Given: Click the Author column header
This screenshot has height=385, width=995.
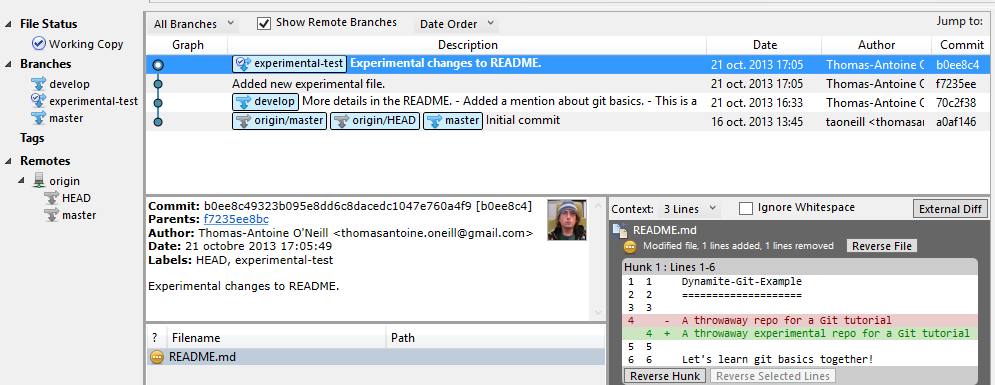Looking at the screenshot, I should pos(876,45).
